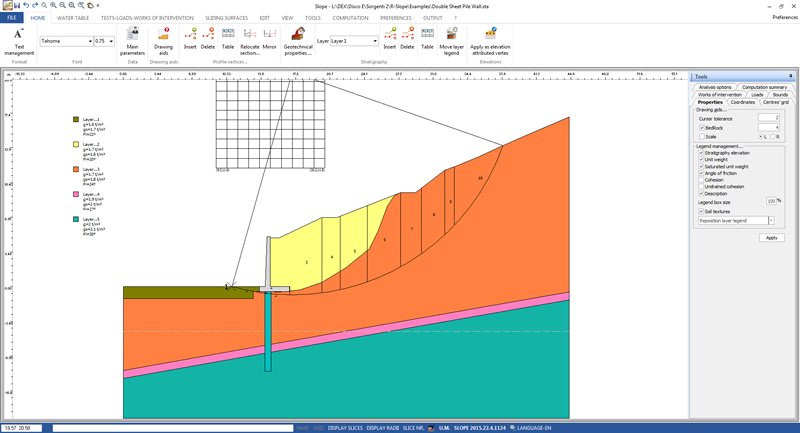Open TESTS-LOADS-WORKS OF INTERVENTION tab

click(x=147, y=18)
